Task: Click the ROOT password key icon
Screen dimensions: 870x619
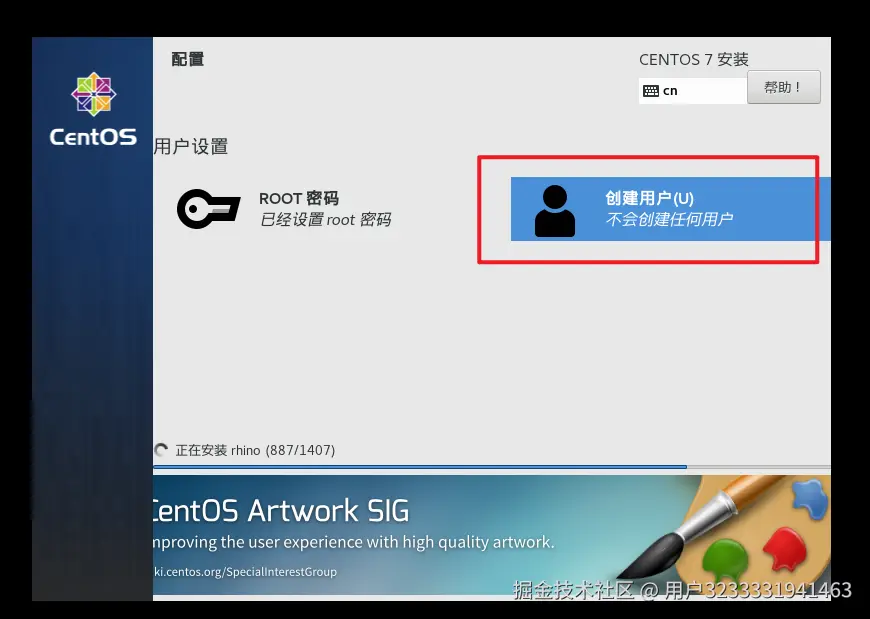Action: (209, 209)
